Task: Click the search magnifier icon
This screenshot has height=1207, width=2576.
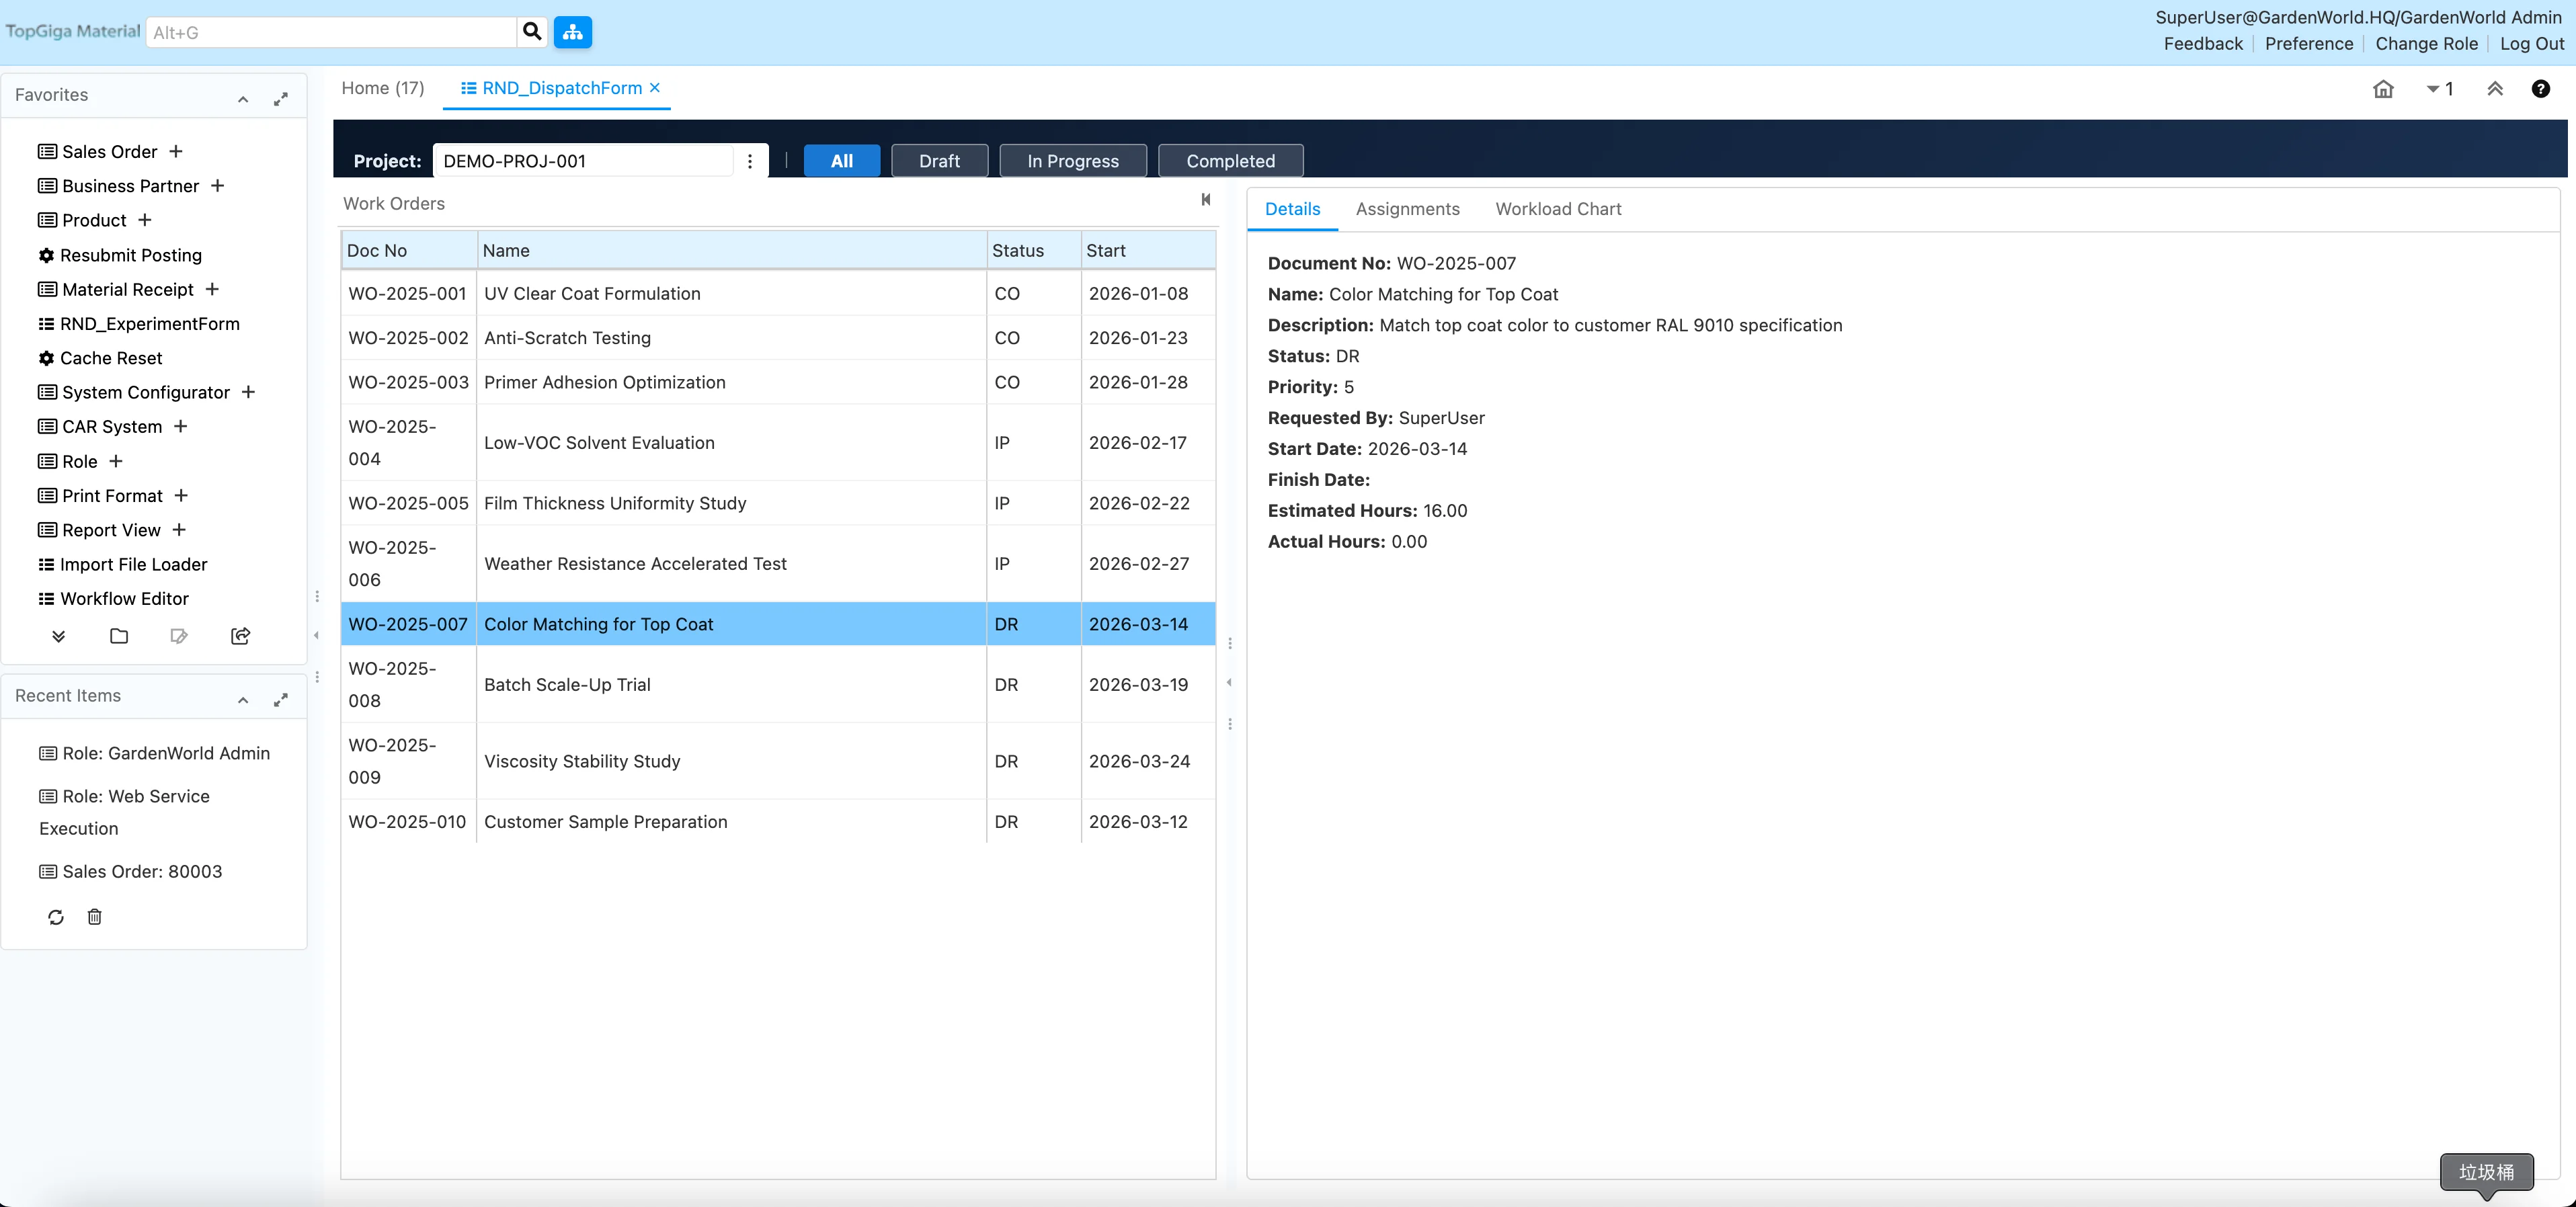Action: point(532,32)
